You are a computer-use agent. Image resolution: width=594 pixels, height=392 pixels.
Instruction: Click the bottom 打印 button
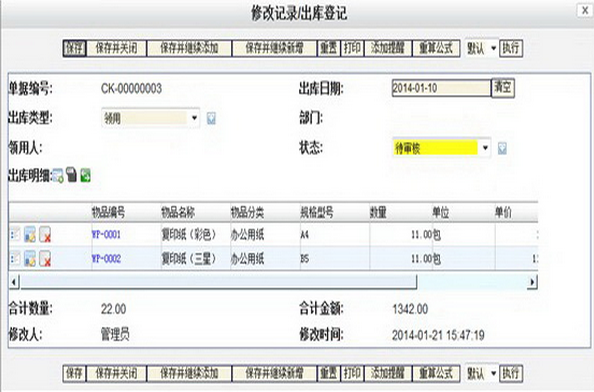352,373
